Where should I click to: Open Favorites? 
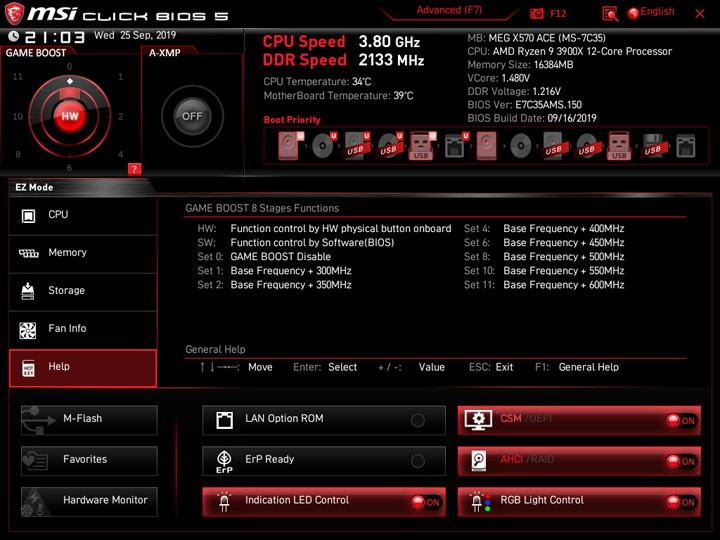coord(89,461)
